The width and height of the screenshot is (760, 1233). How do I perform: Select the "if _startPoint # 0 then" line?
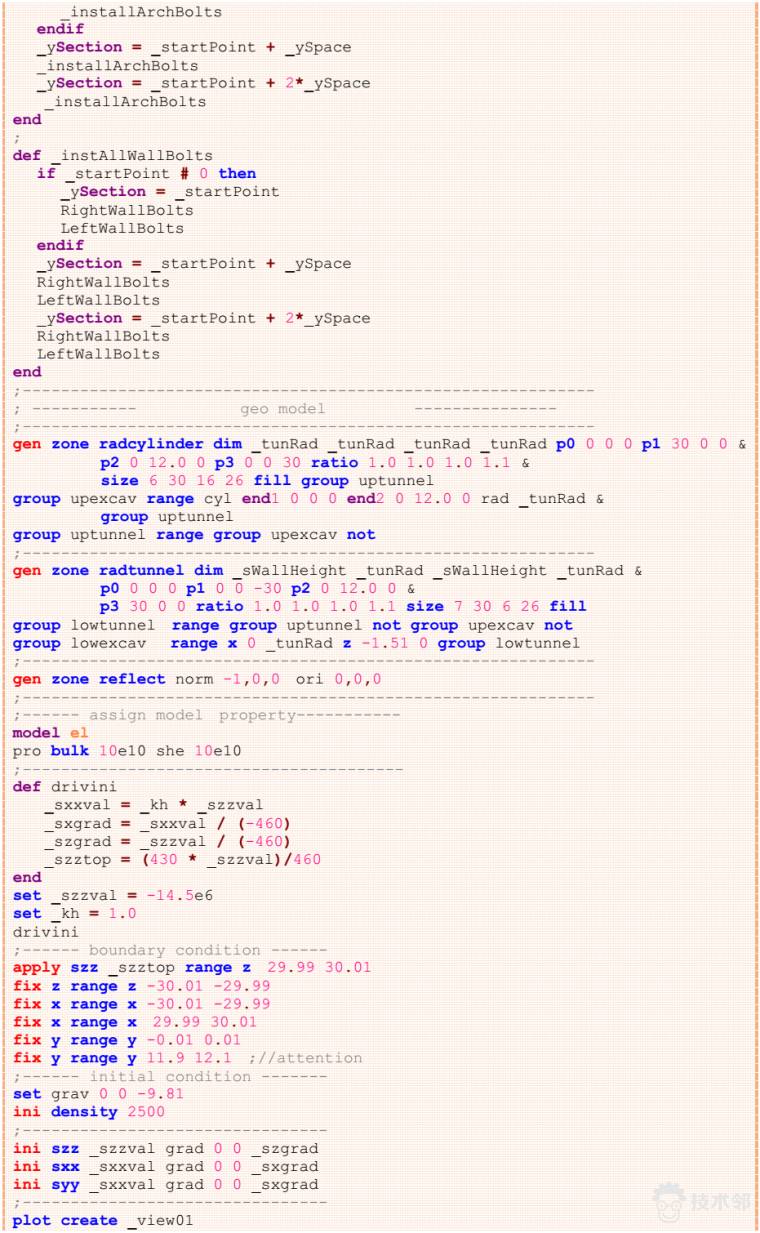146,173
